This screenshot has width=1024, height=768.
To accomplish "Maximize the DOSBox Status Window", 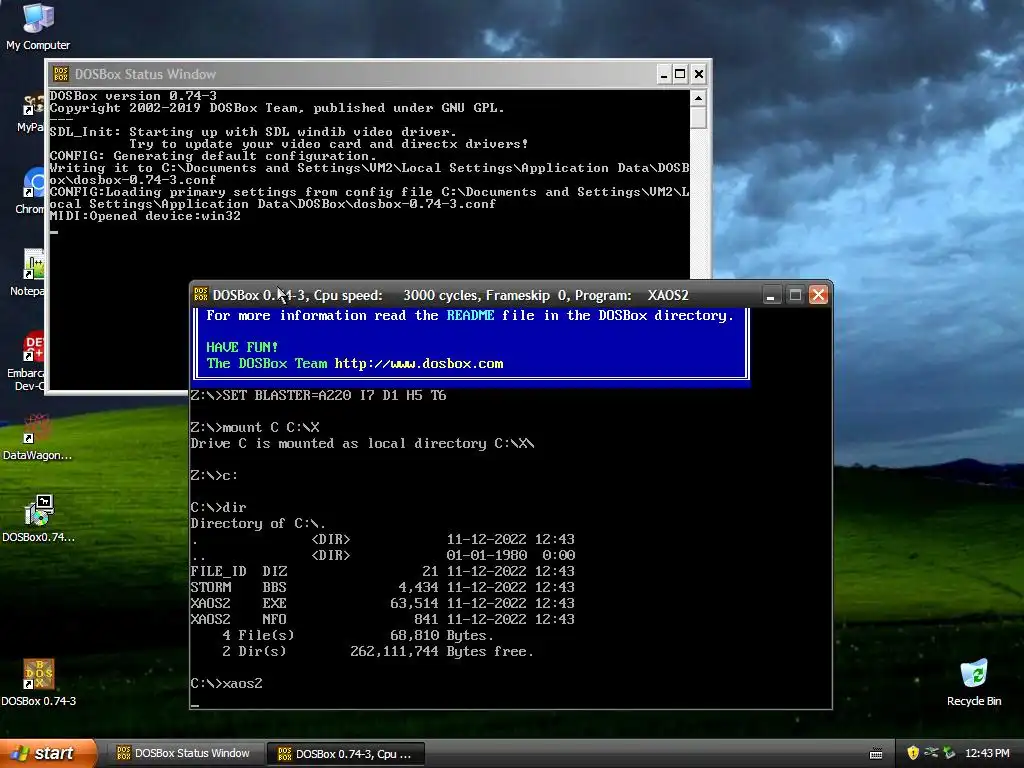I will click(x=680, y=74).
